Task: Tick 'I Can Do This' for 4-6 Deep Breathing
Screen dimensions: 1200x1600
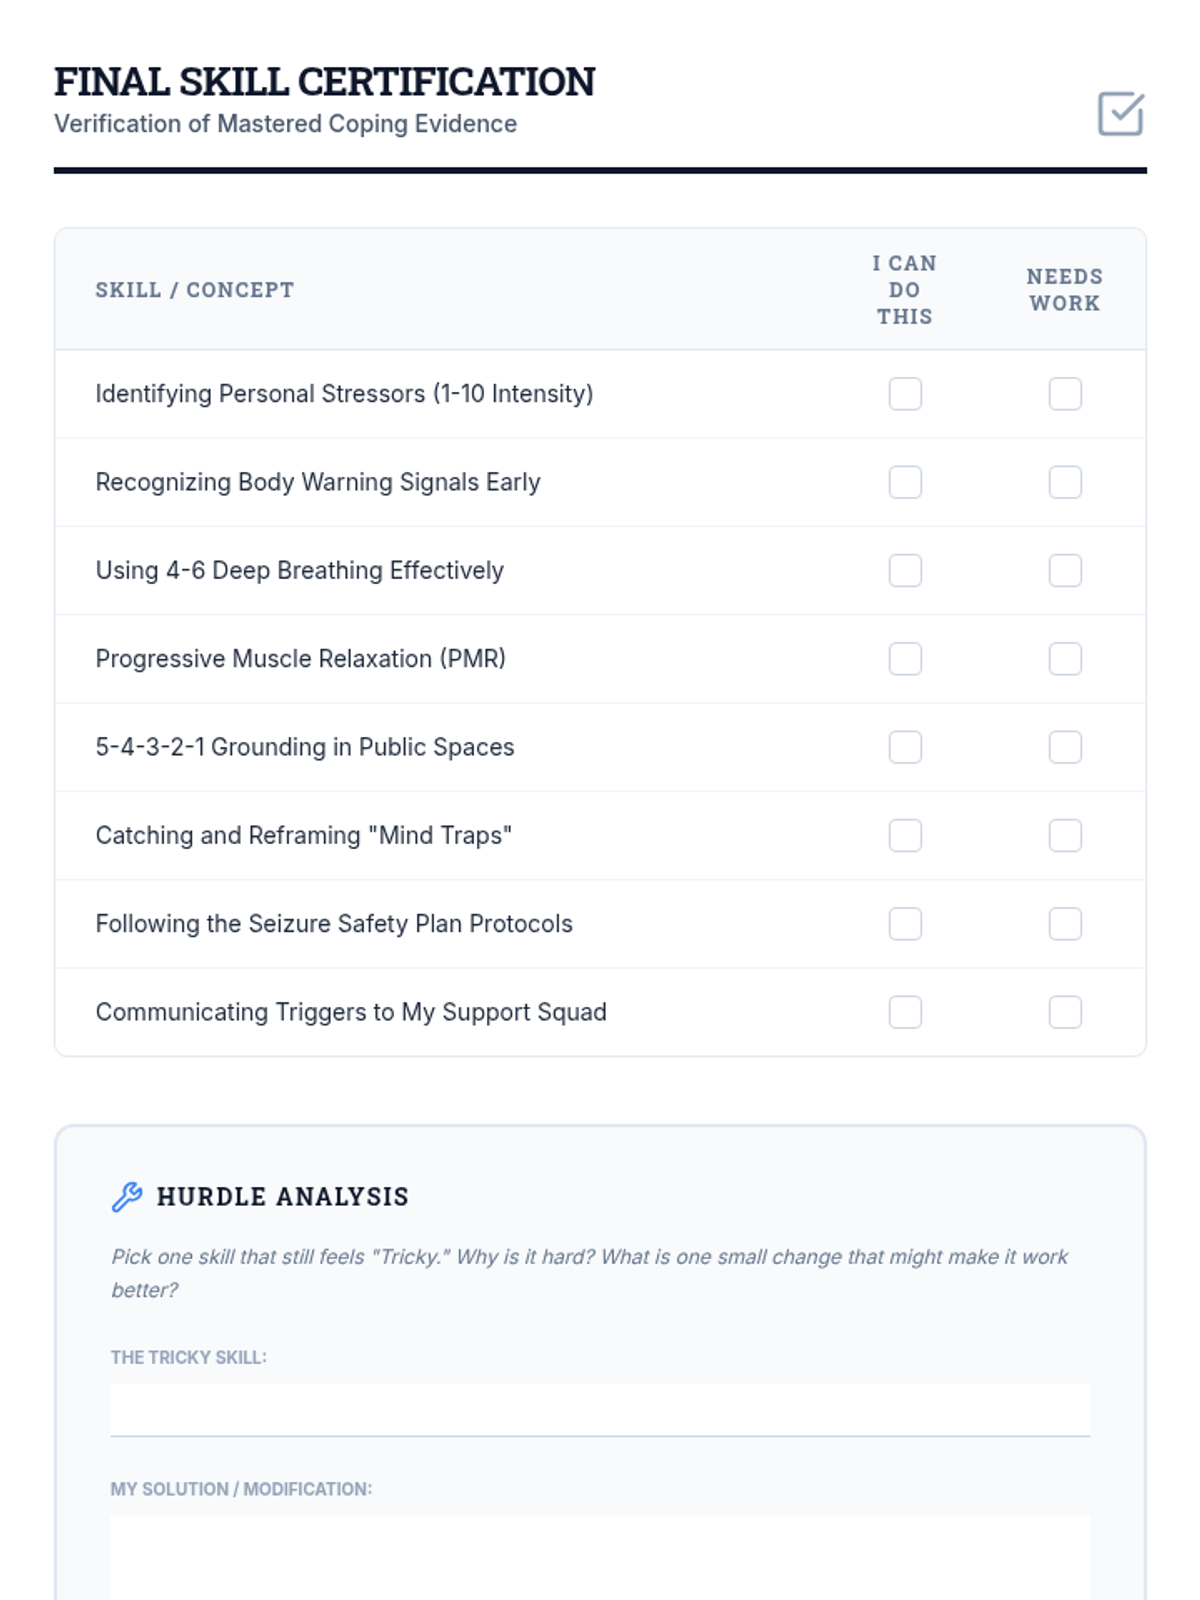Action: pos(905,571)
